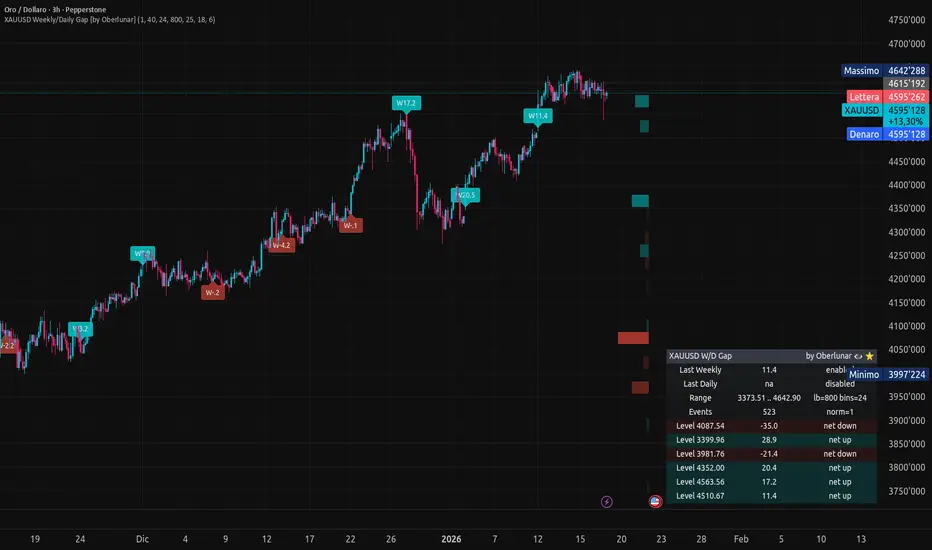Click the 'XAUUSD Weekly/Daily Gap' indicator legend
The image size is (932, 550).
[109, 20]
